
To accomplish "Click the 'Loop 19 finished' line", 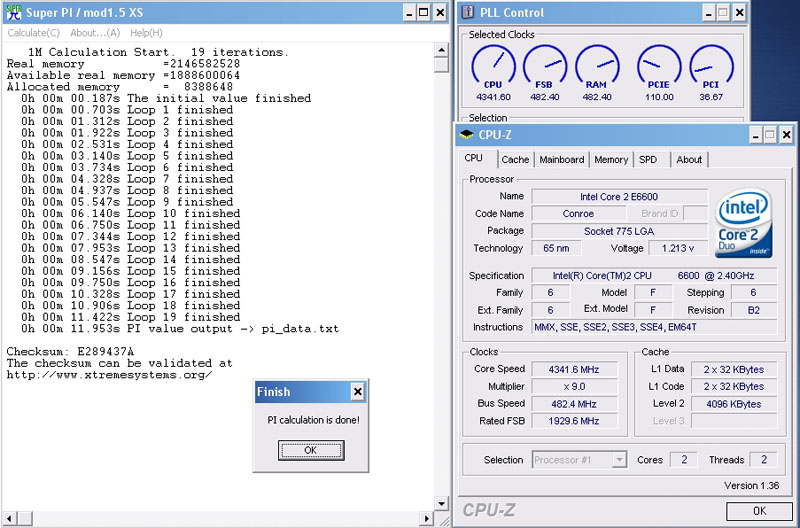I will coord(131,317).
